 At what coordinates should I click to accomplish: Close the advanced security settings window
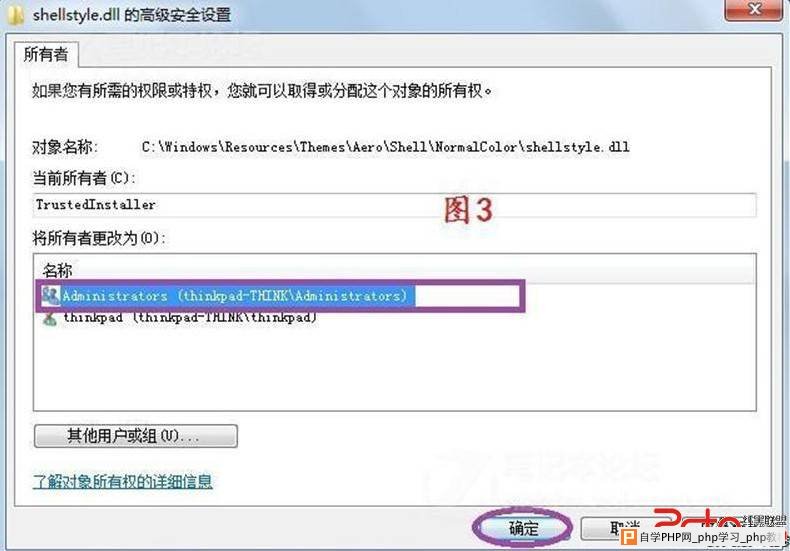click(753, 10)
